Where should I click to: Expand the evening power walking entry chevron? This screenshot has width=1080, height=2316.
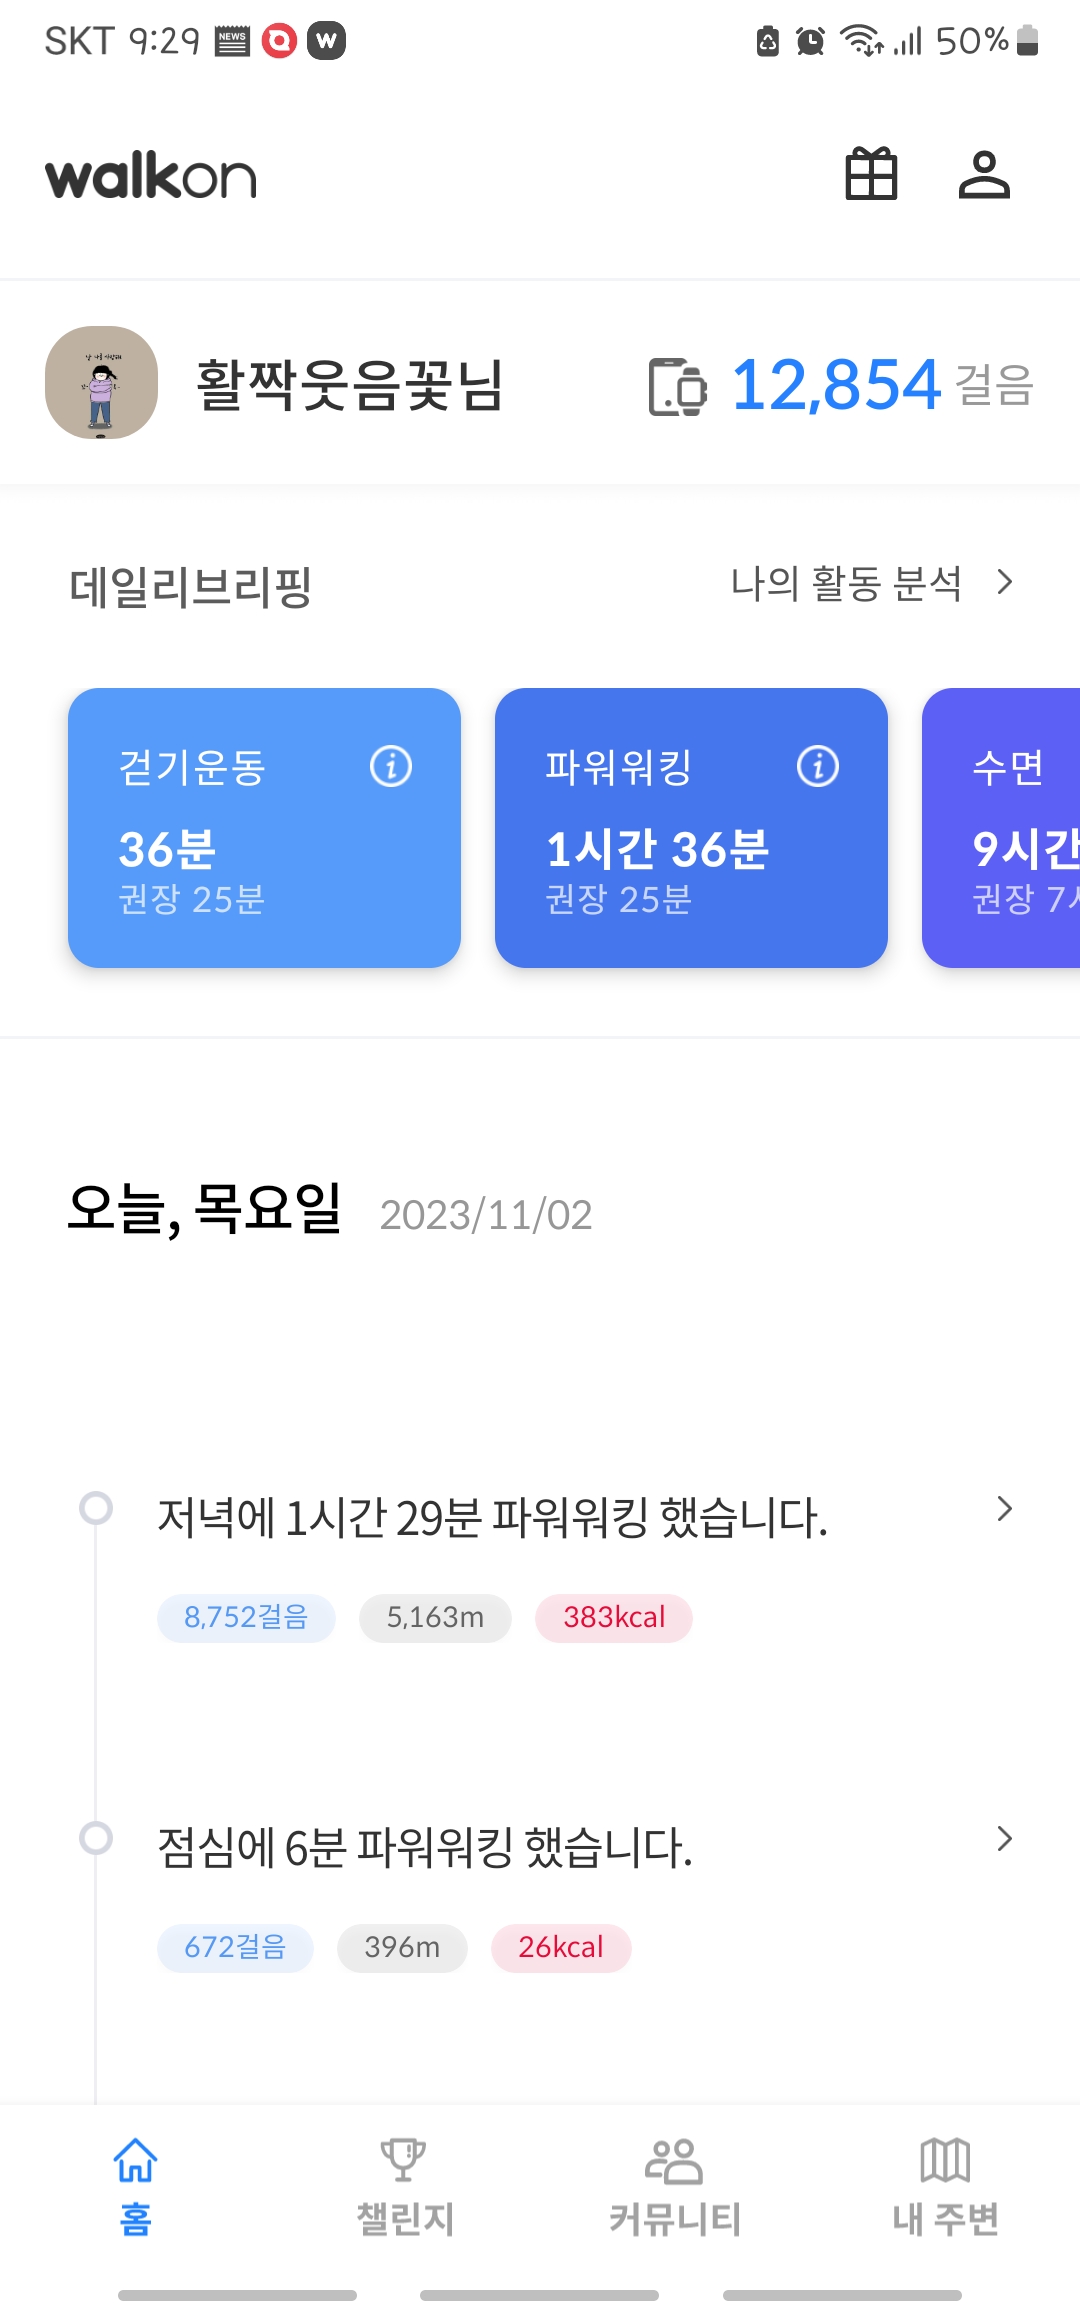[x=1005, y=1509]
